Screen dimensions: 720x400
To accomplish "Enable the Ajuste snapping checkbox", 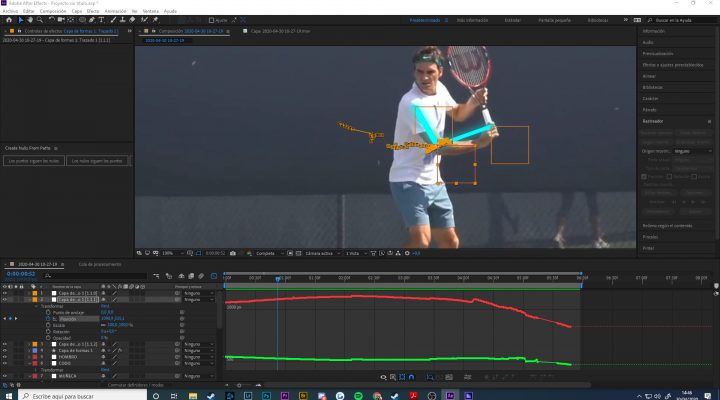I will [211, 20].
